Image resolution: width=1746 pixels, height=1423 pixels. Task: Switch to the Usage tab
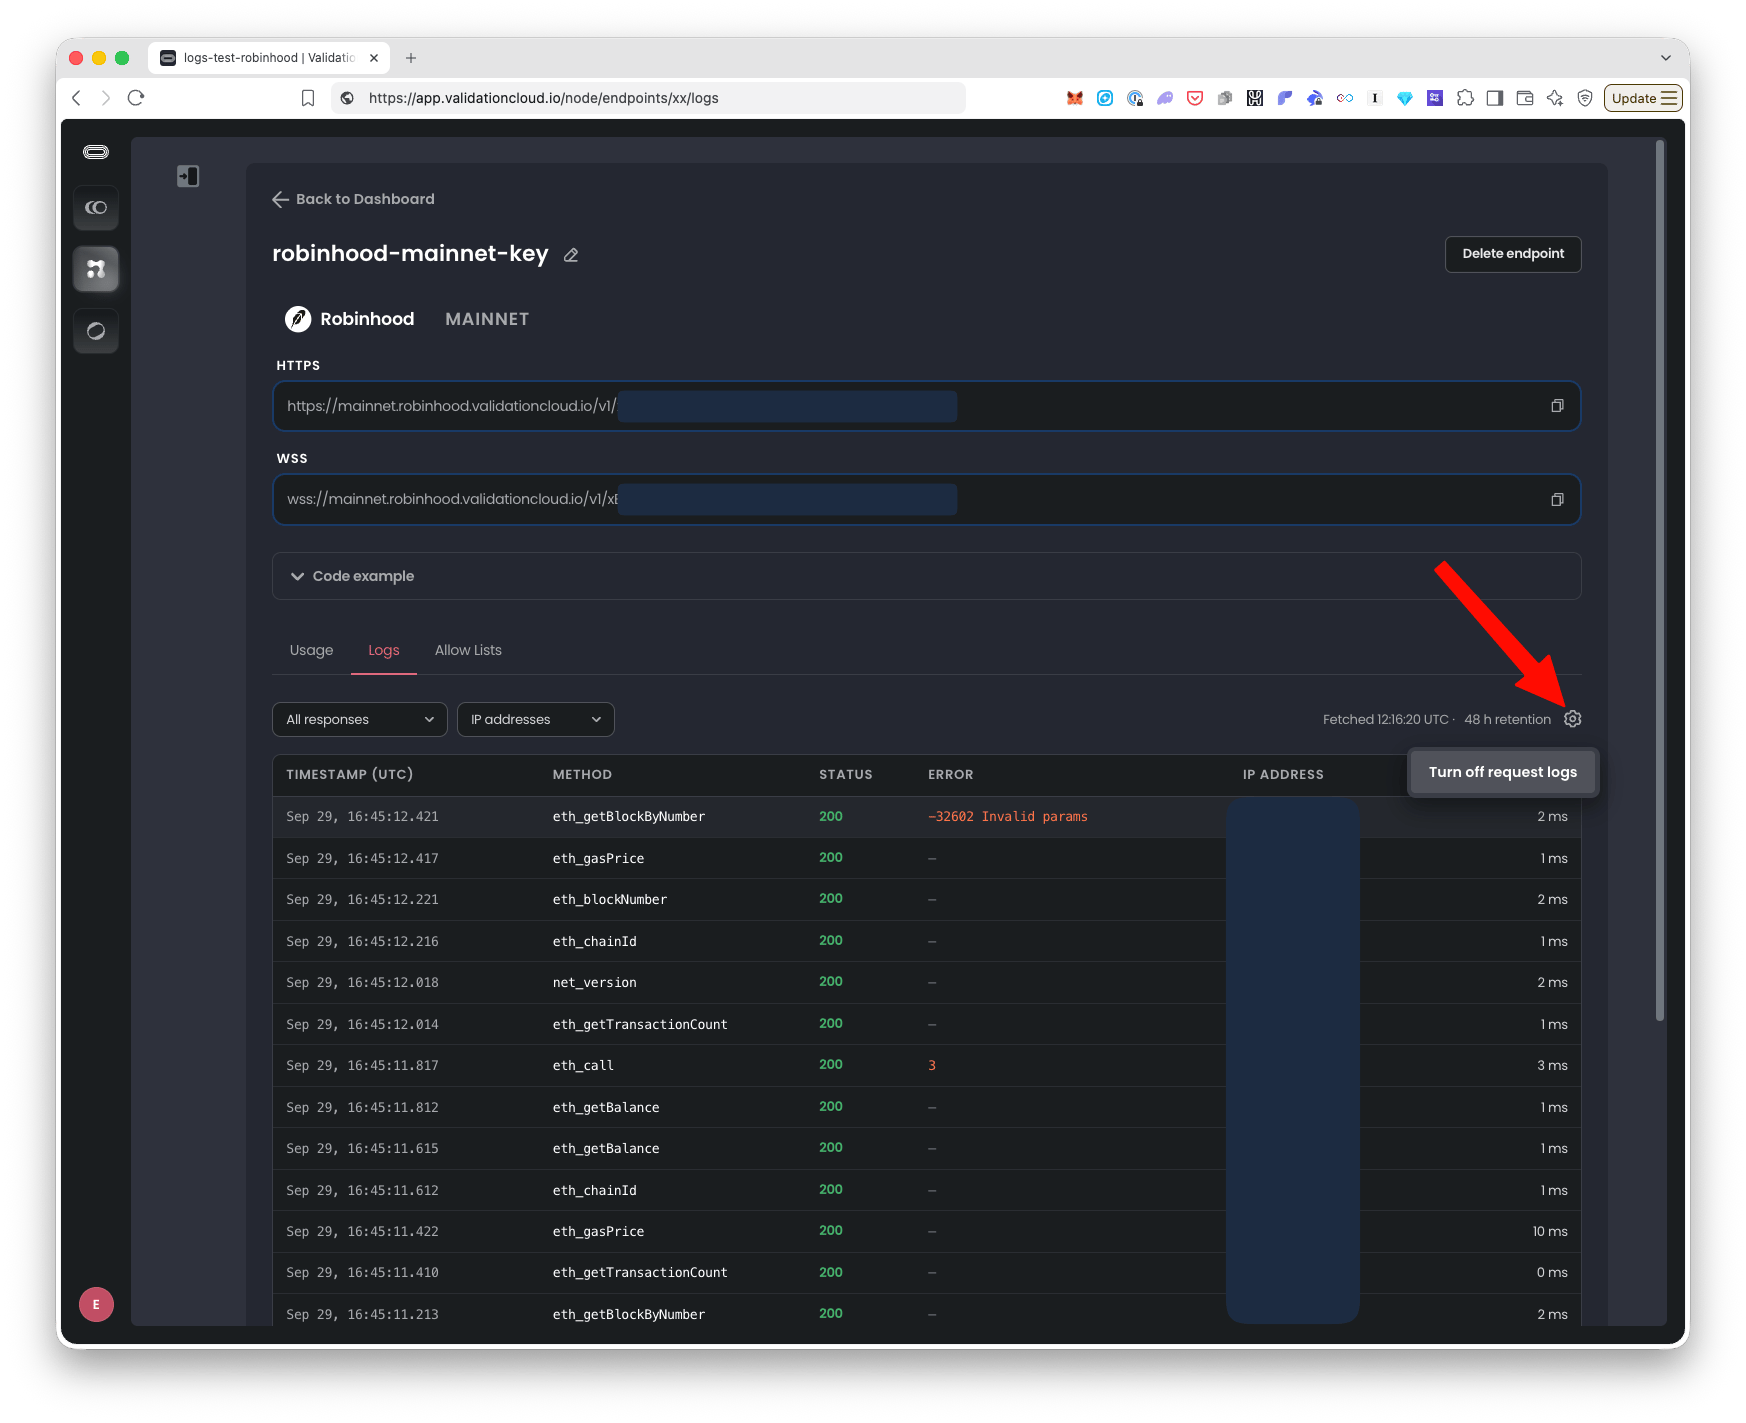tap(311, 650)
